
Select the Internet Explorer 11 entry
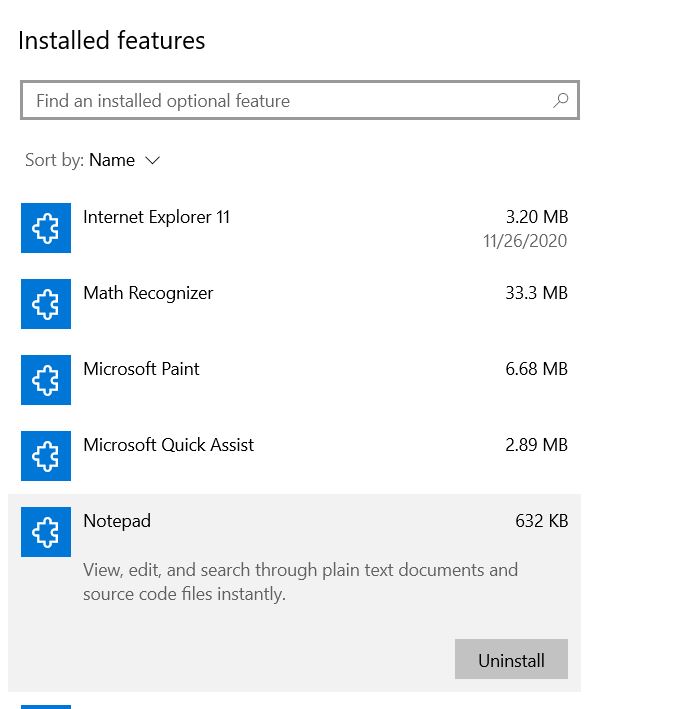point(294,228)
